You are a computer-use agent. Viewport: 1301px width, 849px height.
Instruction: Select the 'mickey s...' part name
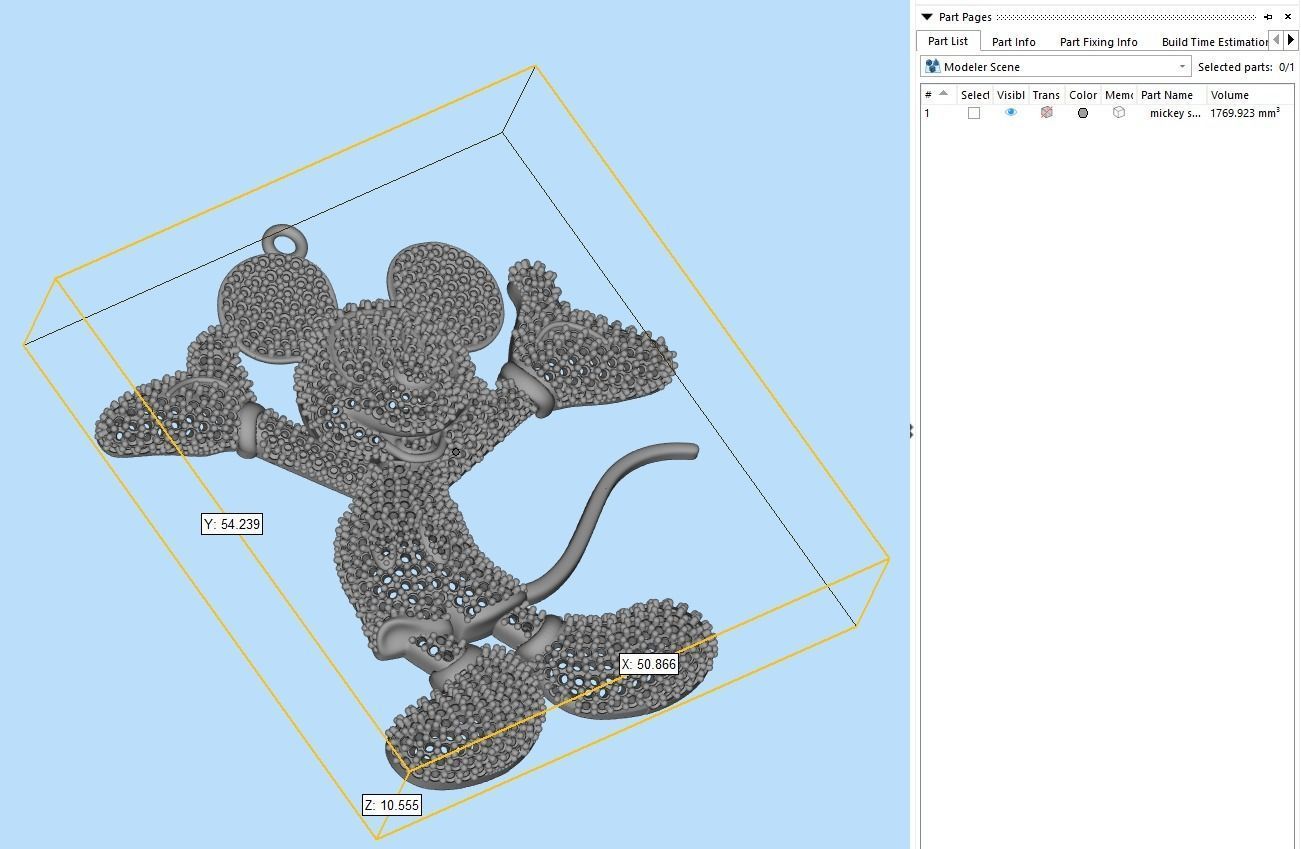tap(1175, 113)
